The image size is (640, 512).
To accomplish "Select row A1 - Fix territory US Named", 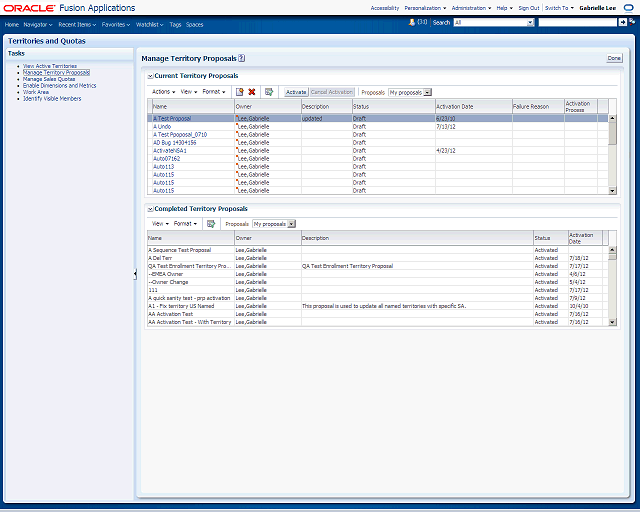I will pos(378,306).
